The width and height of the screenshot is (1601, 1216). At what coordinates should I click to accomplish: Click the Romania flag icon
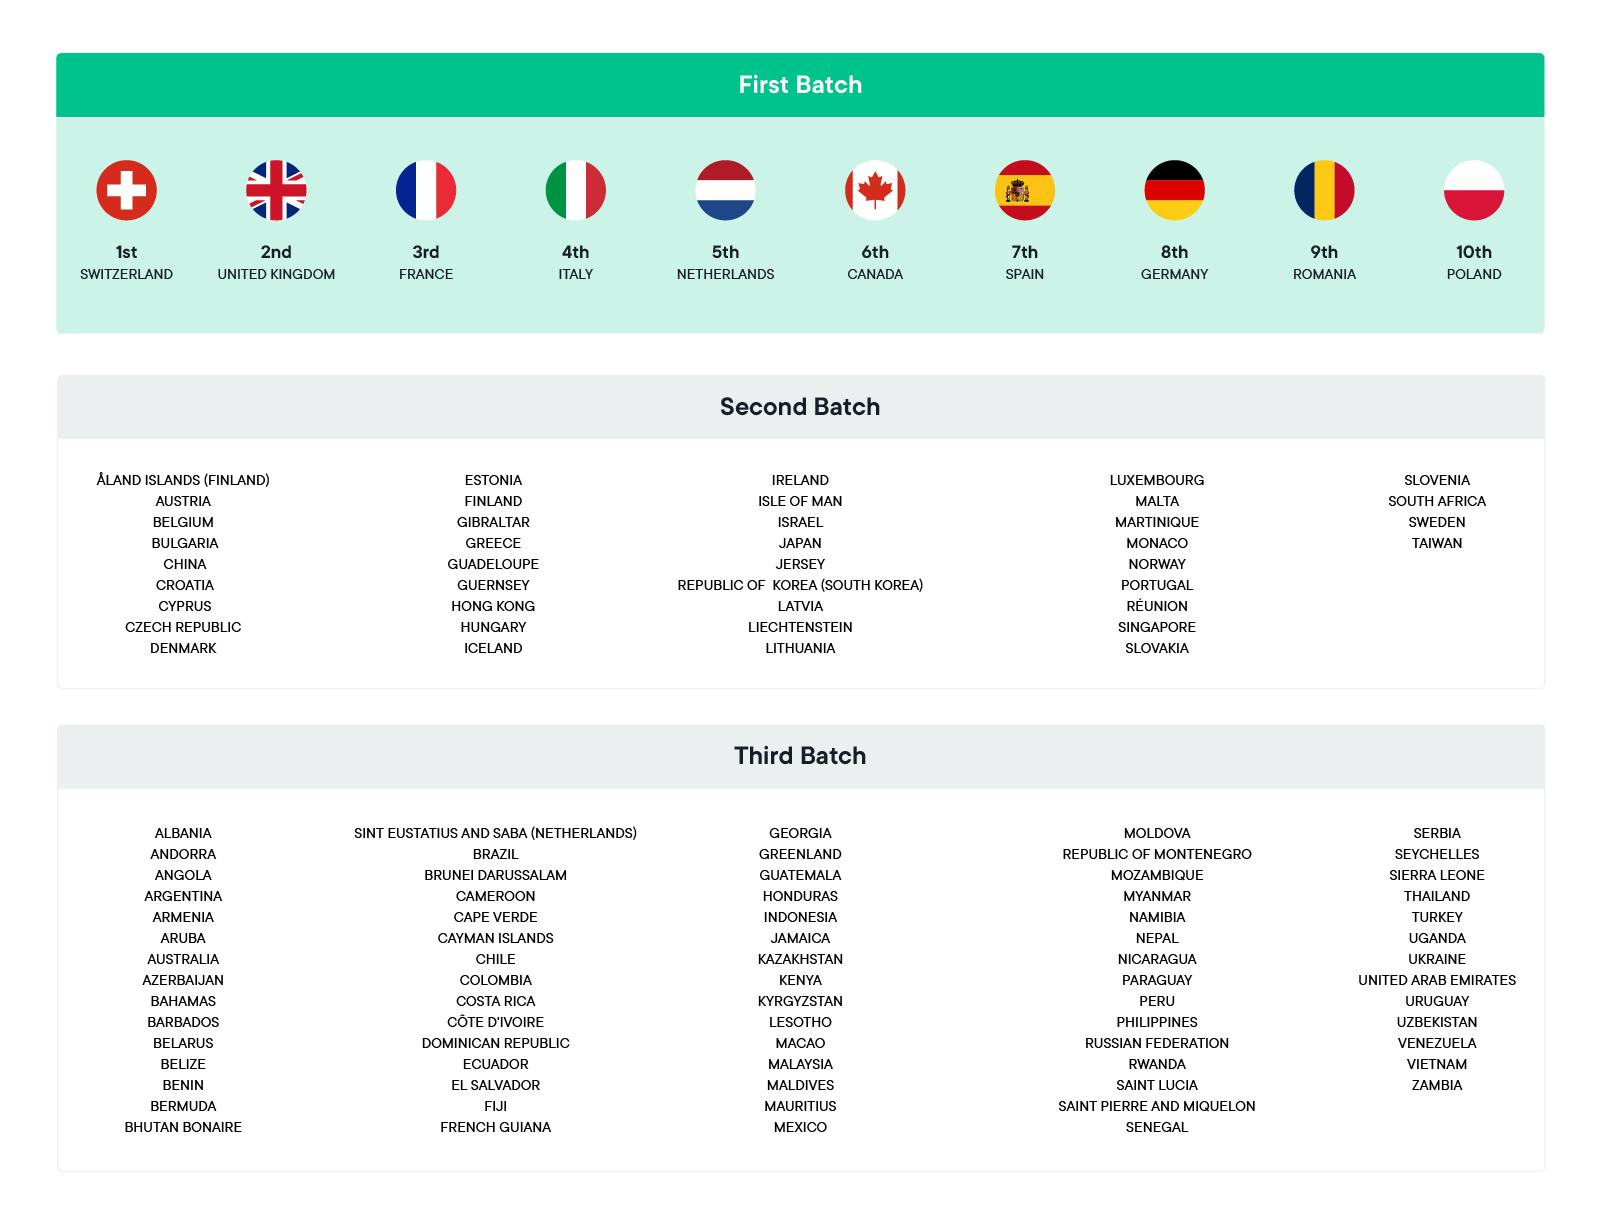tap(1324, 190)
